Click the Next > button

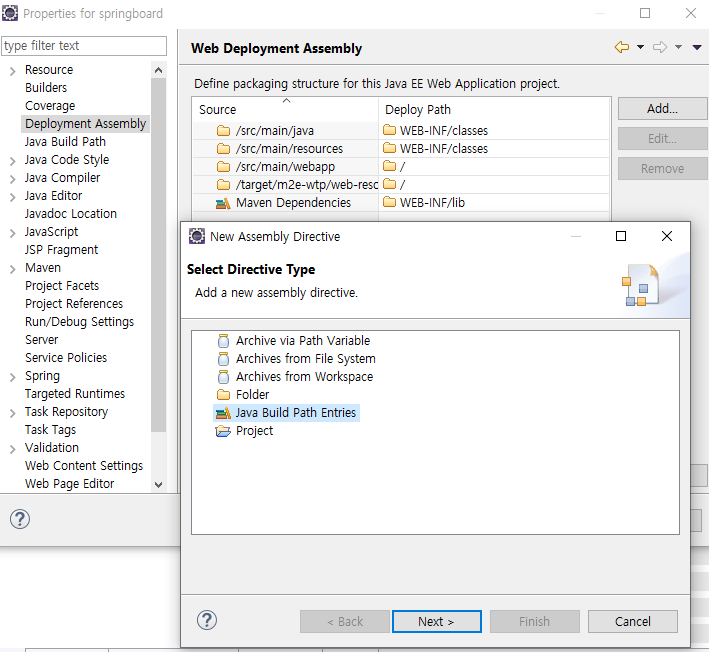click(x=436, y=621)
